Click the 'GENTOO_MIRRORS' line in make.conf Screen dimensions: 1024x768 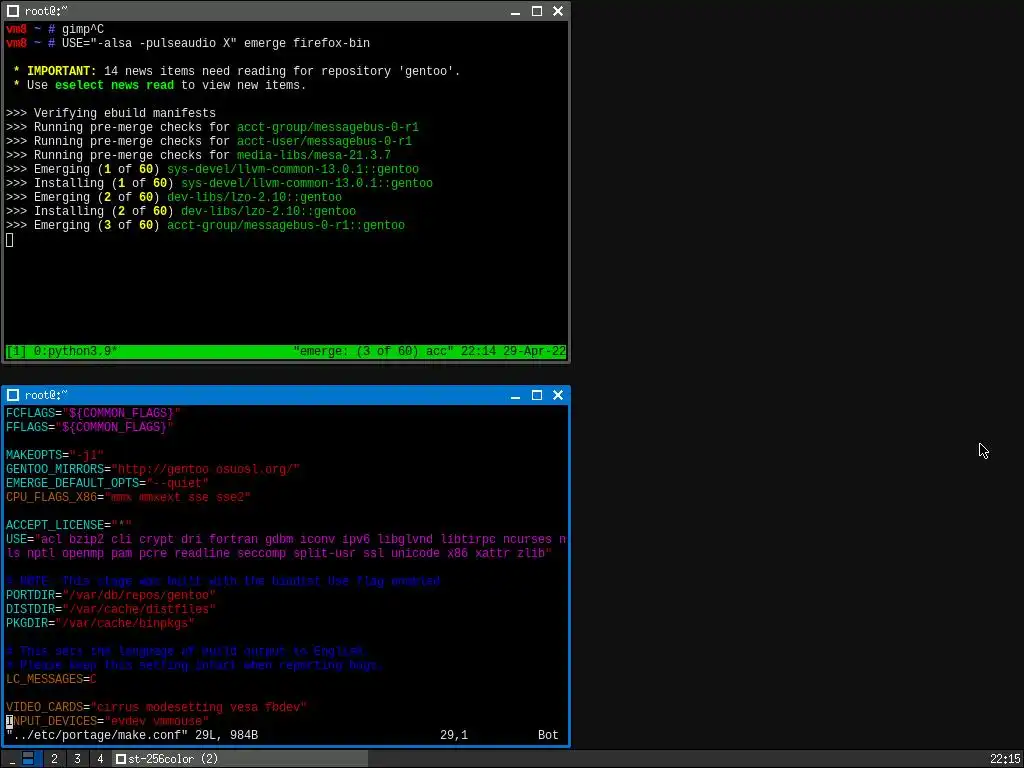point(153,470)
